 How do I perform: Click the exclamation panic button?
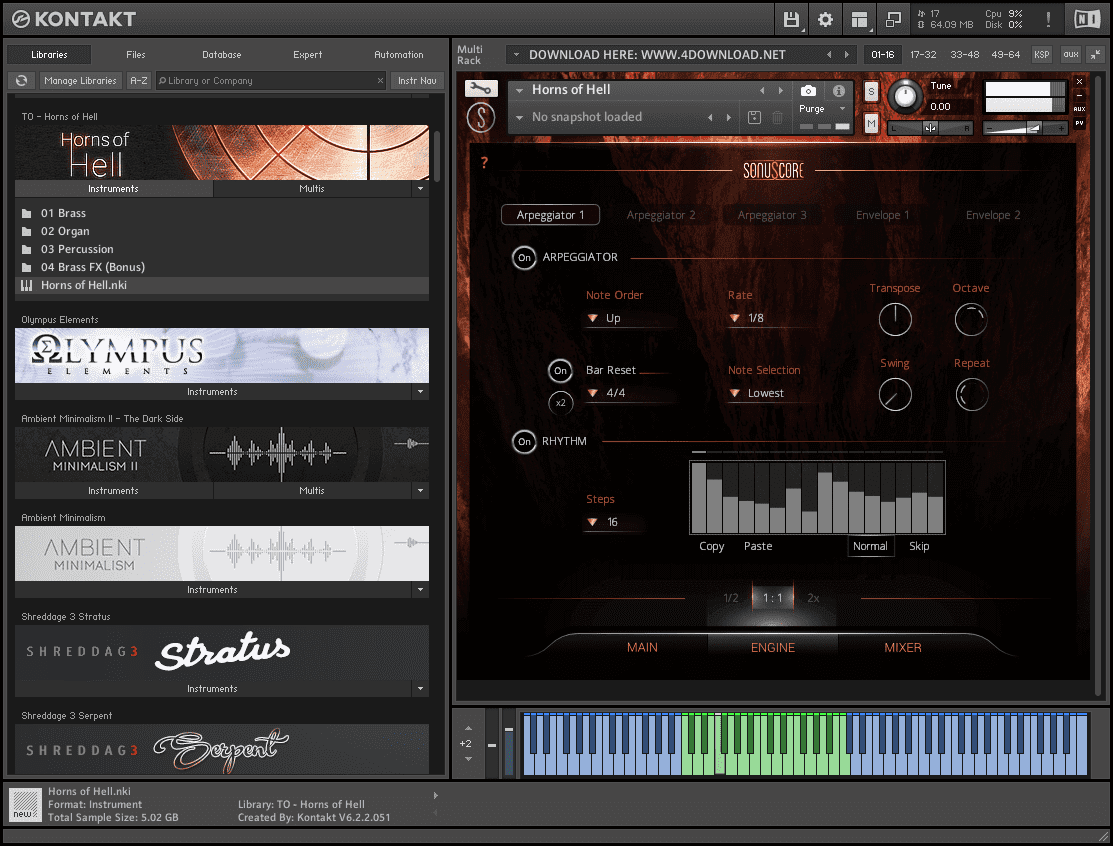click(1048, 20)
